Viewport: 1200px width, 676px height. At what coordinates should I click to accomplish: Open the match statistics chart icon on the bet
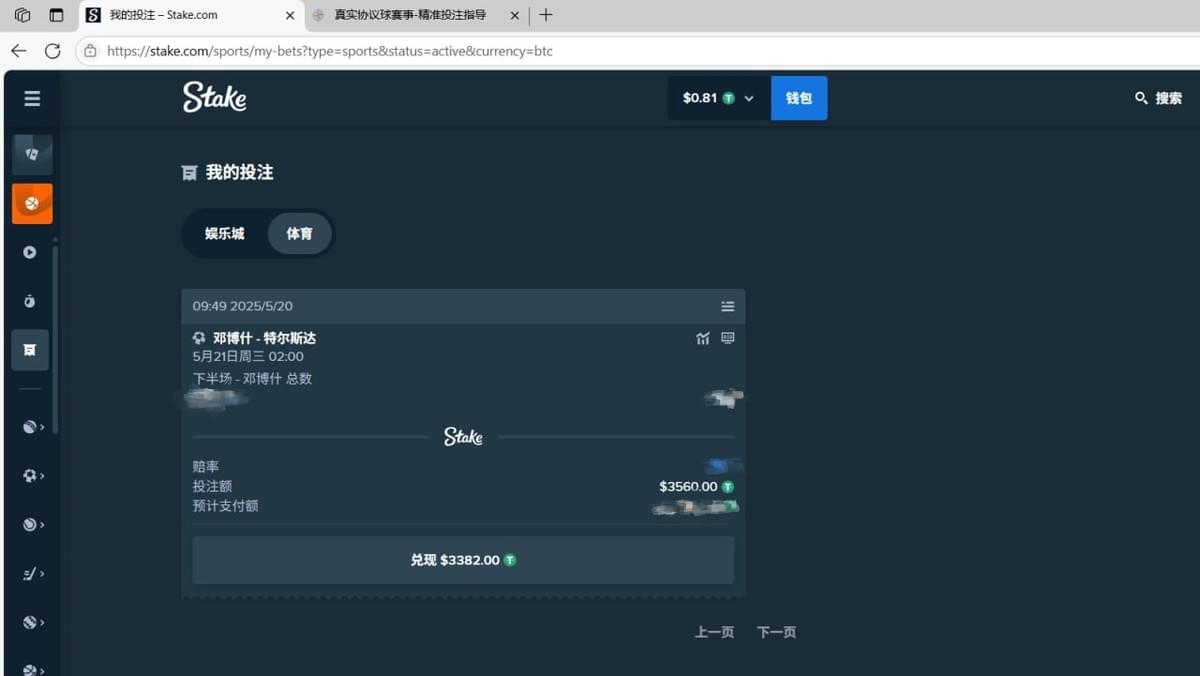(703, 338)
